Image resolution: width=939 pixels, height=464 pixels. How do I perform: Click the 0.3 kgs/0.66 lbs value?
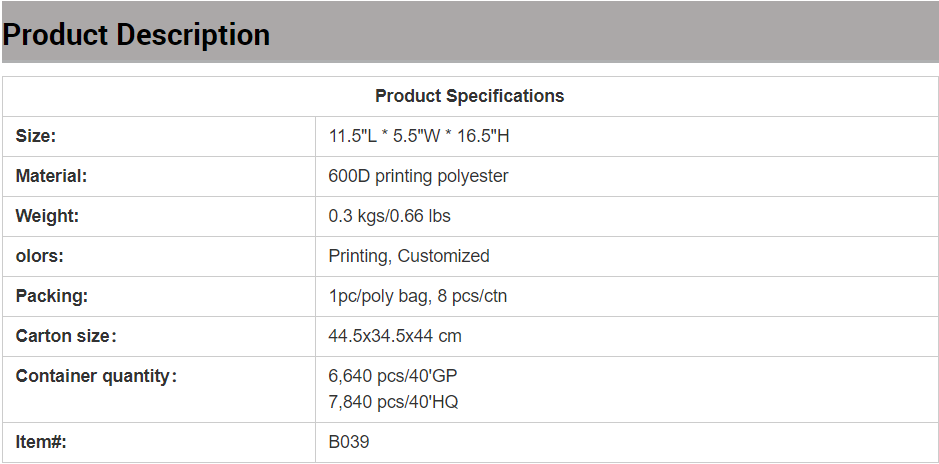coord(389,216)
